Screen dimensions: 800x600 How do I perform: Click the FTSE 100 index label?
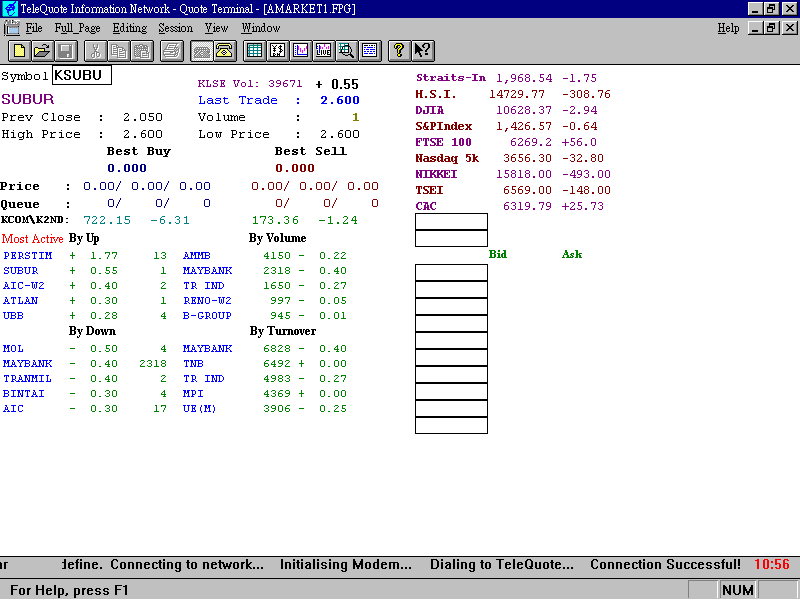coord(443,142)
